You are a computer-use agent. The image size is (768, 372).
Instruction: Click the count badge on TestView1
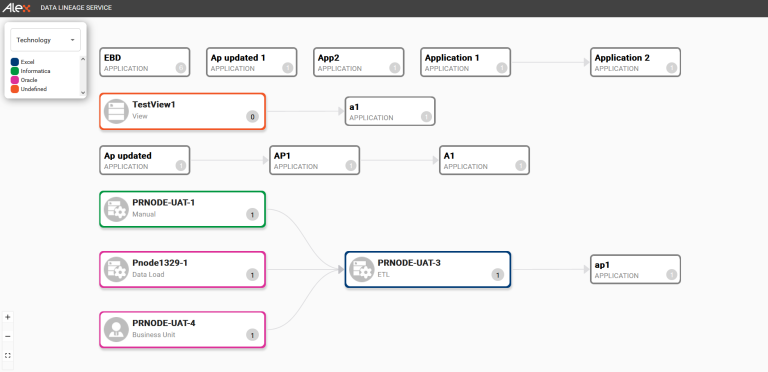pos(252,117)
